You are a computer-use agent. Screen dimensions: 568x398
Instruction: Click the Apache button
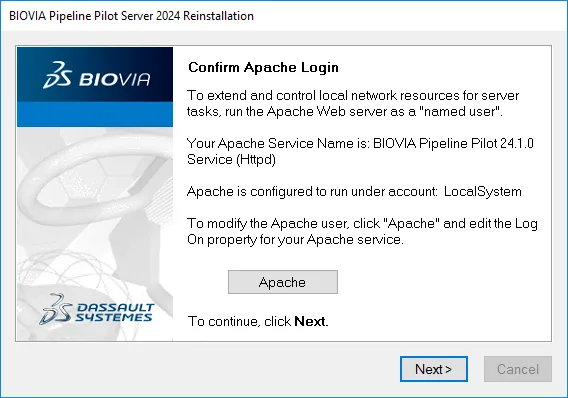tap(283, 282)
